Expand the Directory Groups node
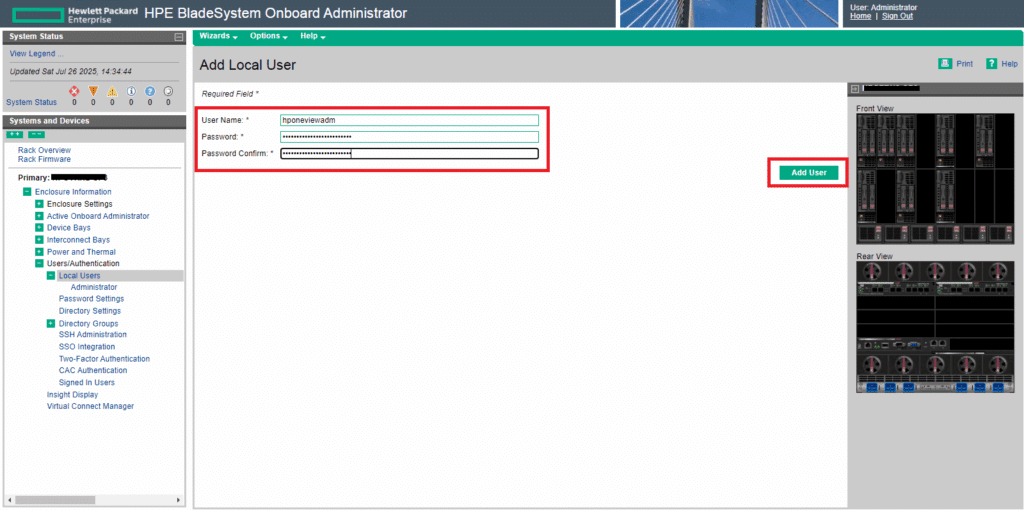 coord(51,323)
